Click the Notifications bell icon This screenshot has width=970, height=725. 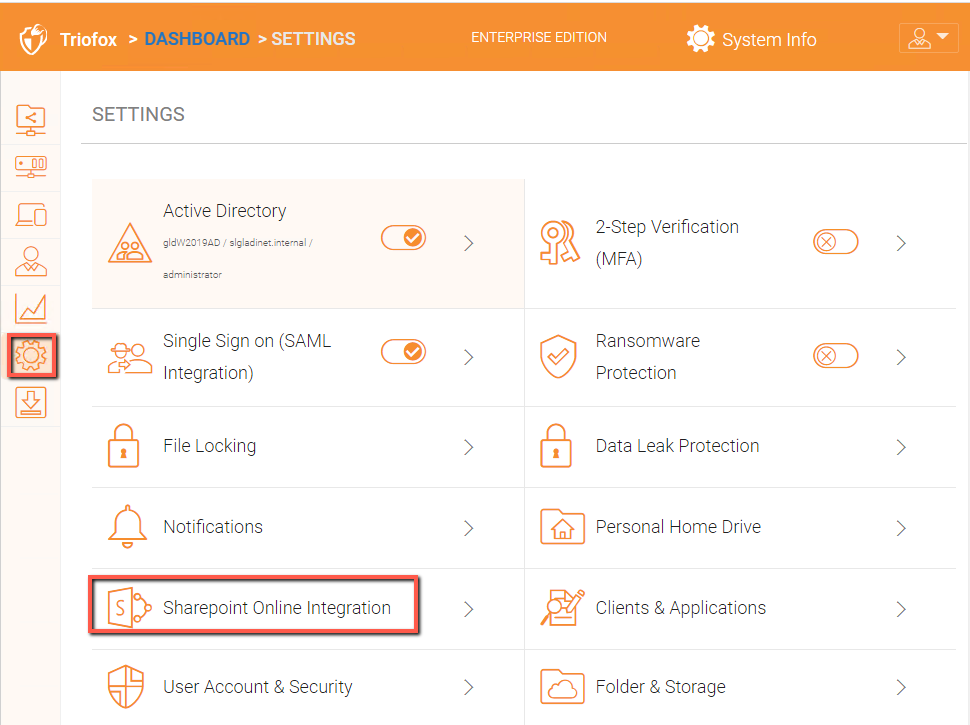click(127, 526)
